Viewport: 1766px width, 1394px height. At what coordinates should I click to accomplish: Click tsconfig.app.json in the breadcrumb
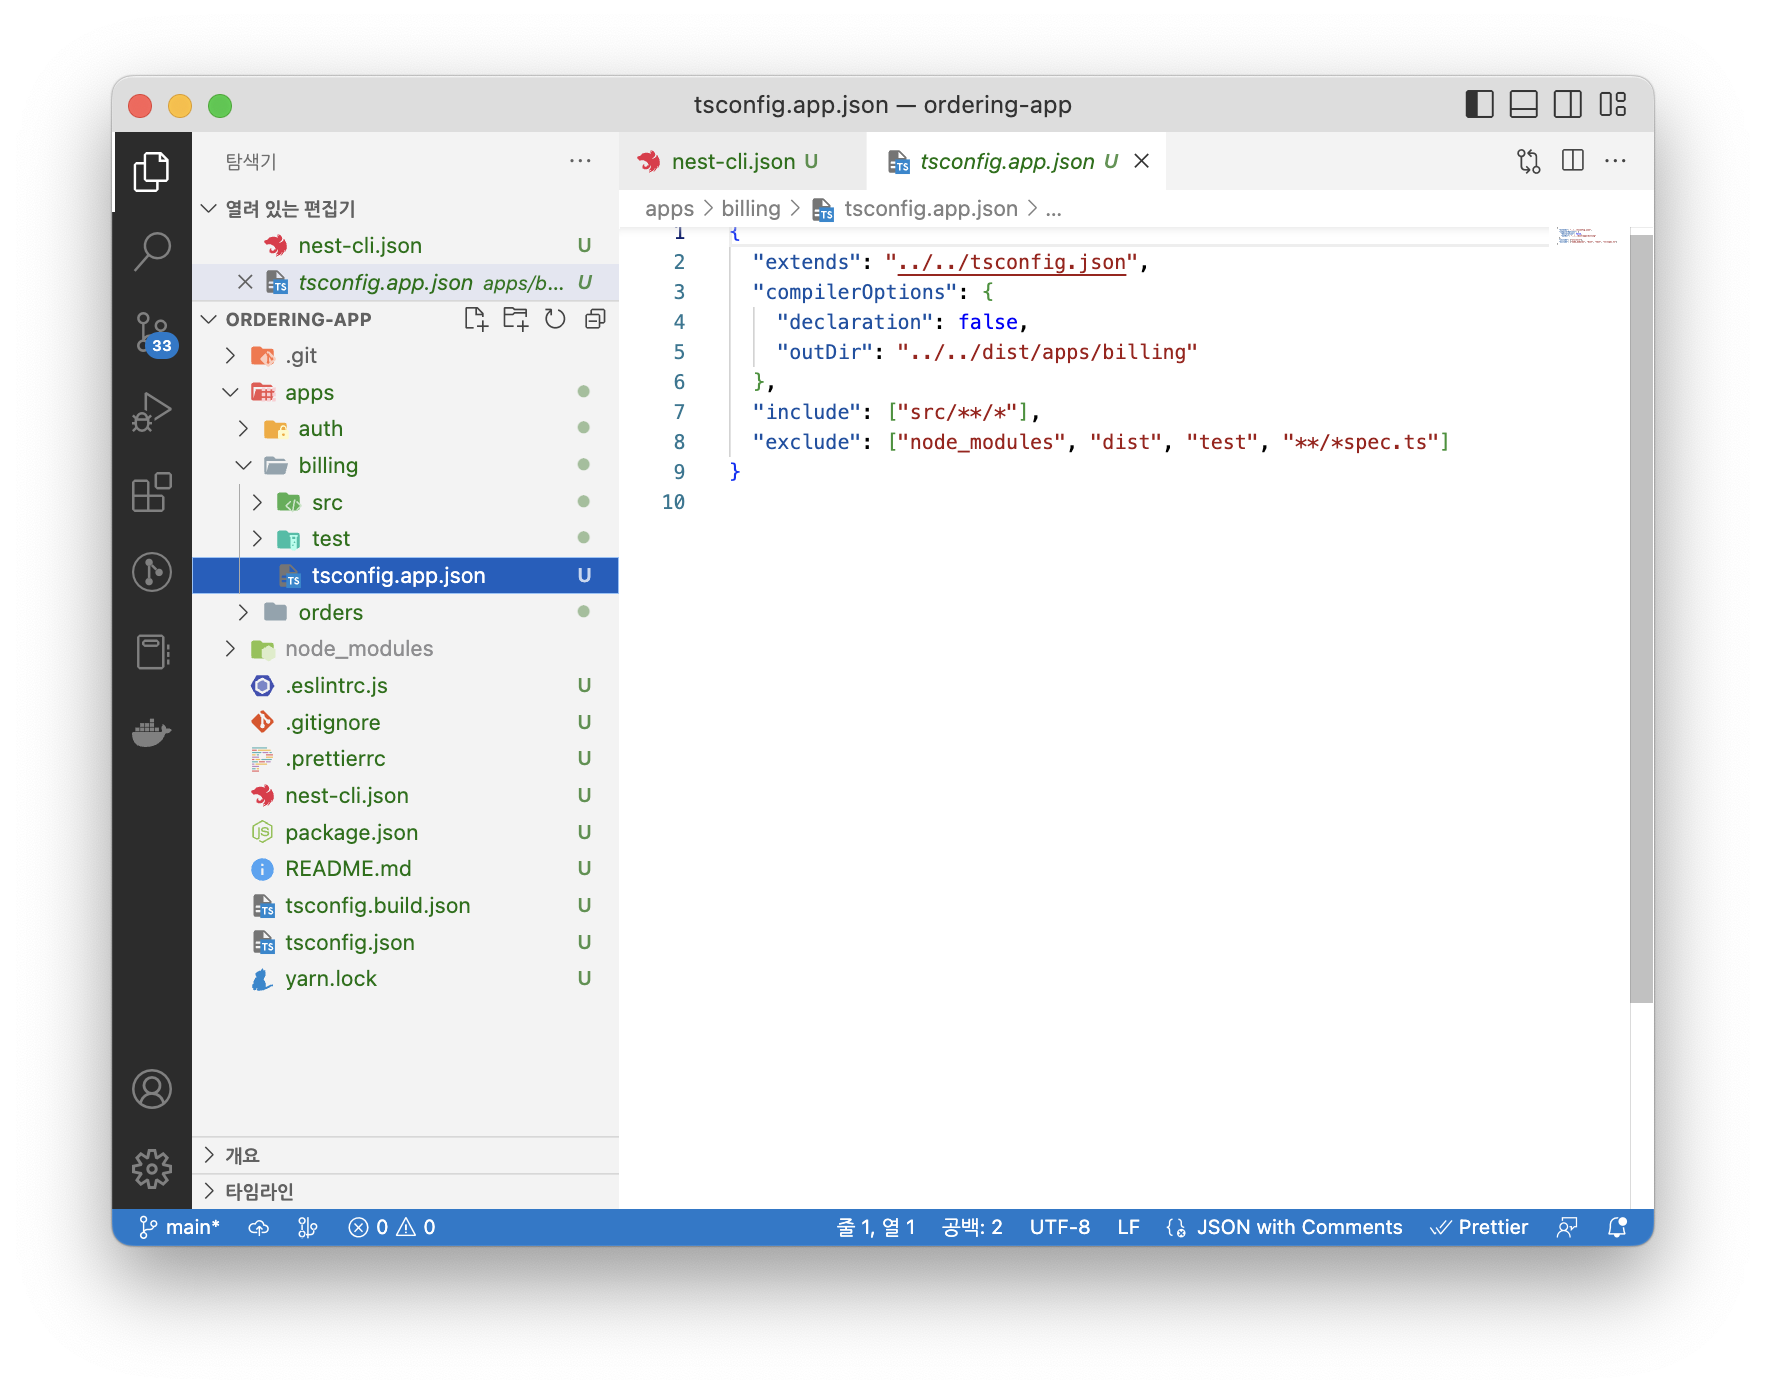point(930,208)
